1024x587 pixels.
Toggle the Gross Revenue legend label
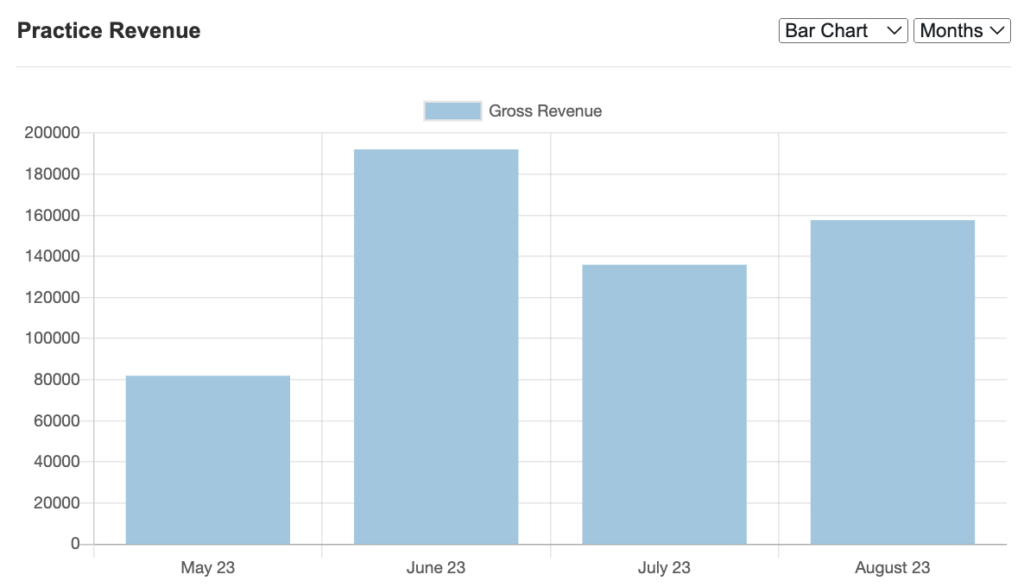pyautogui.click(x=545, y=111)
